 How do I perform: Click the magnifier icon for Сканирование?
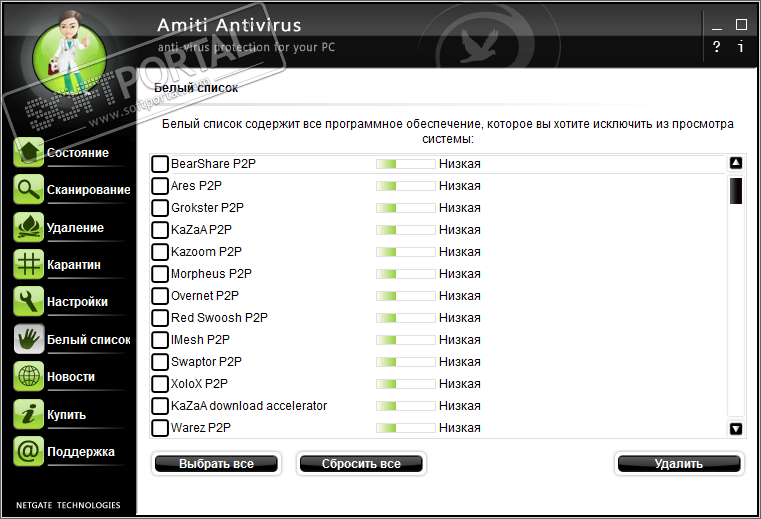point(29,190)
